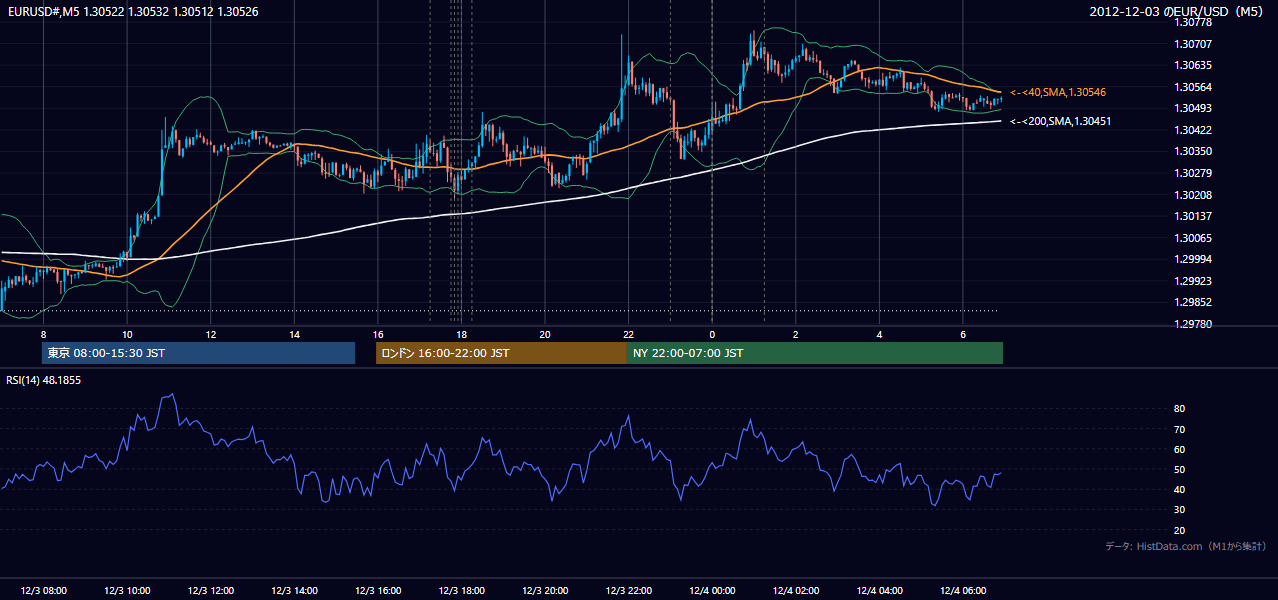Click RSI axis level 40
This screenshot has width=1278, height=600.
1180,489
